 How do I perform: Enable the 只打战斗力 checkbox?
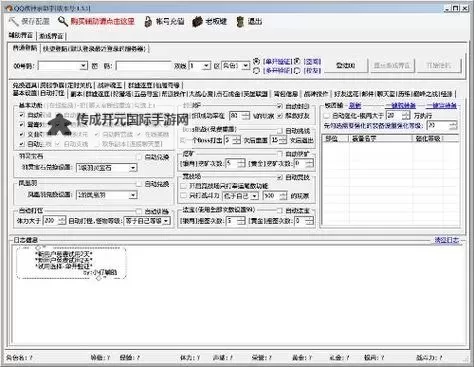(x=183, y=196)
